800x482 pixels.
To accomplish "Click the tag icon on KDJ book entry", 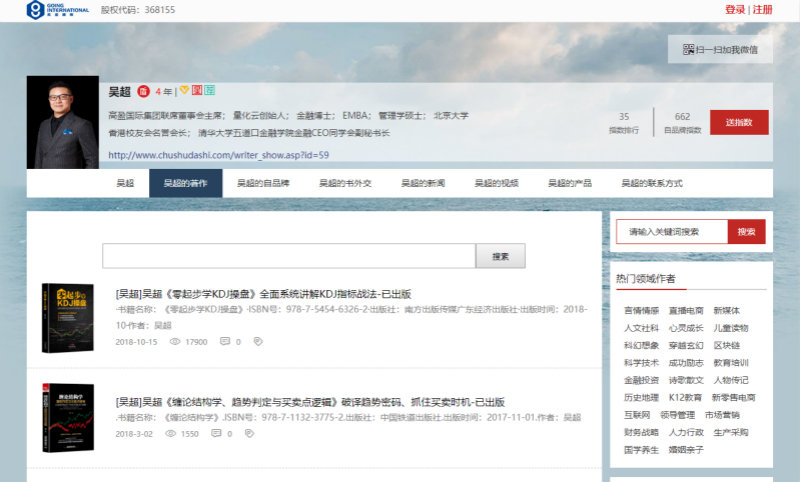I will [x=259, y=341].
